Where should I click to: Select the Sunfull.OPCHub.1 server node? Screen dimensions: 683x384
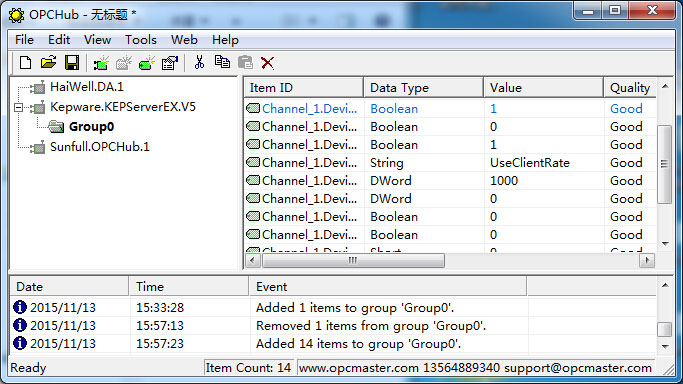[x=99, y=147]
